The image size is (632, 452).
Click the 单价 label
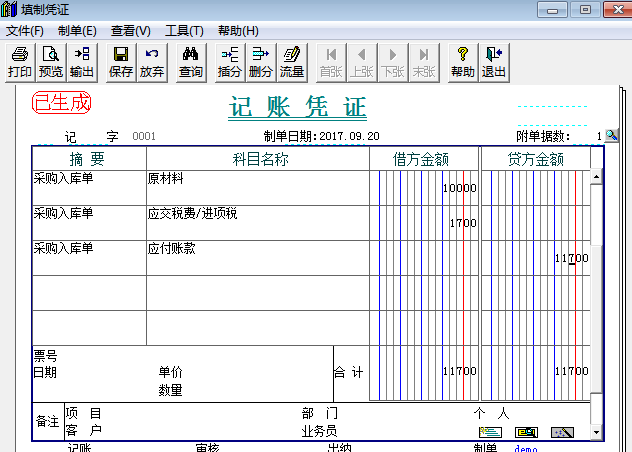point(170,372)
